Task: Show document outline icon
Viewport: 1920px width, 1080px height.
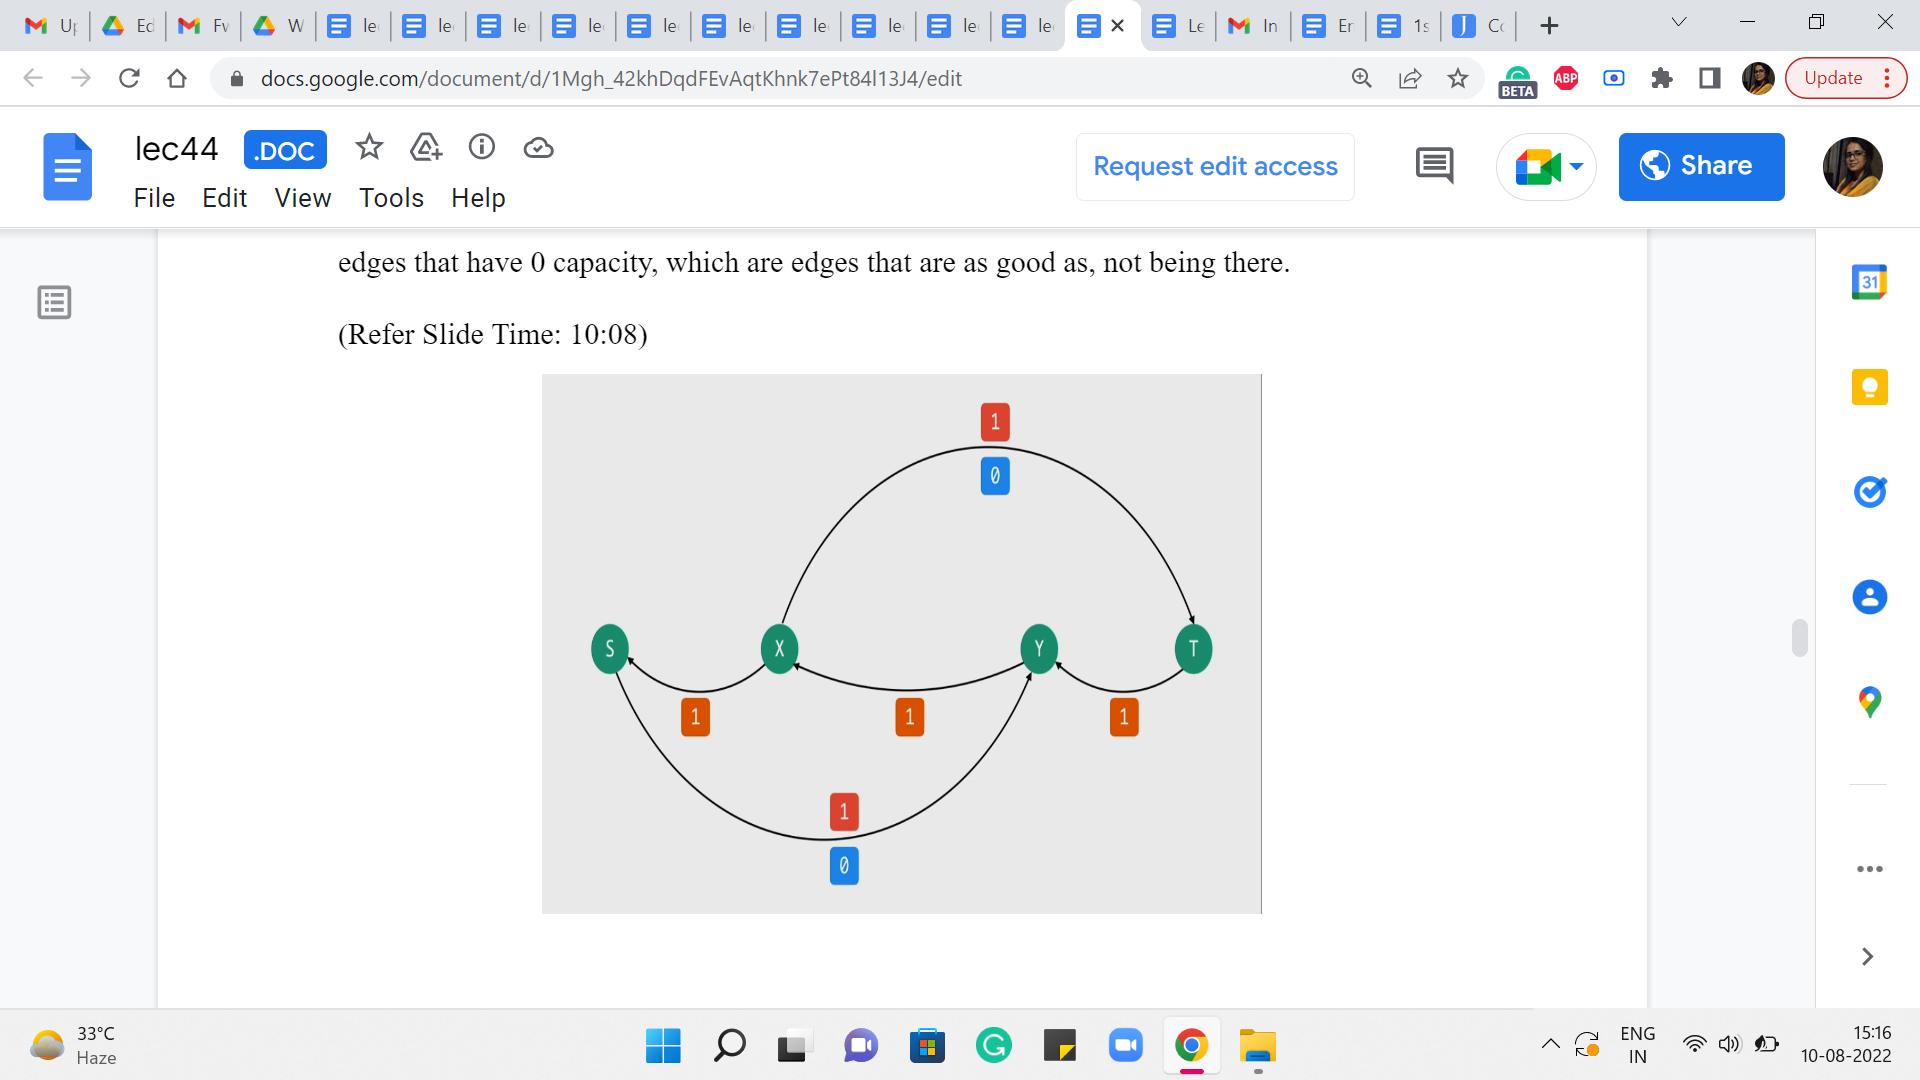Action: 54,302
